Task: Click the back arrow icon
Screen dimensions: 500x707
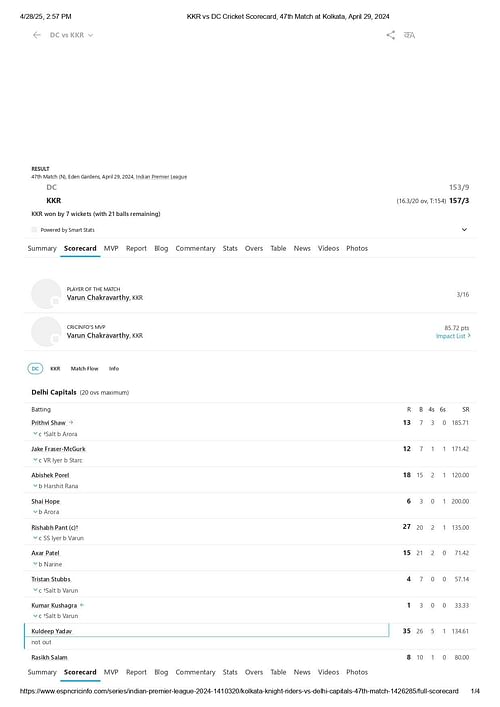Action: (x=37, y=35)
